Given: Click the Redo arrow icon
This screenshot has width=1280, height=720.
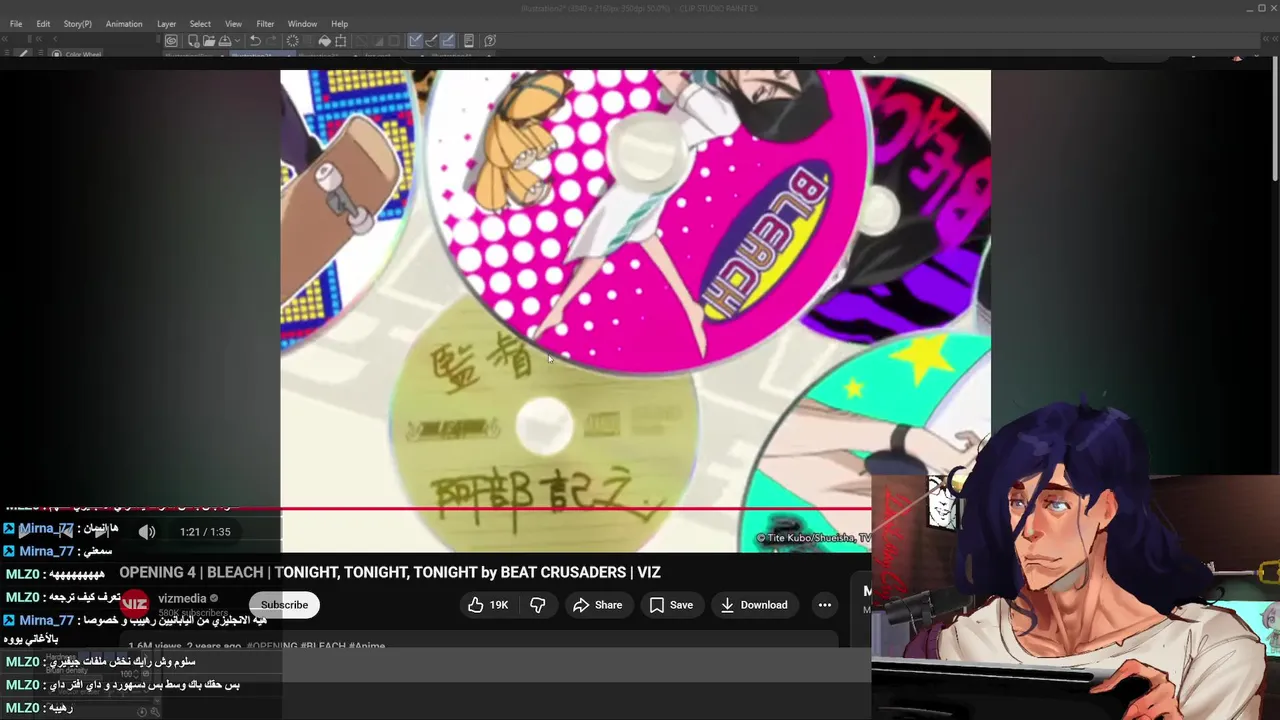Looking at the screenshot, I should (x=271, y=41).
